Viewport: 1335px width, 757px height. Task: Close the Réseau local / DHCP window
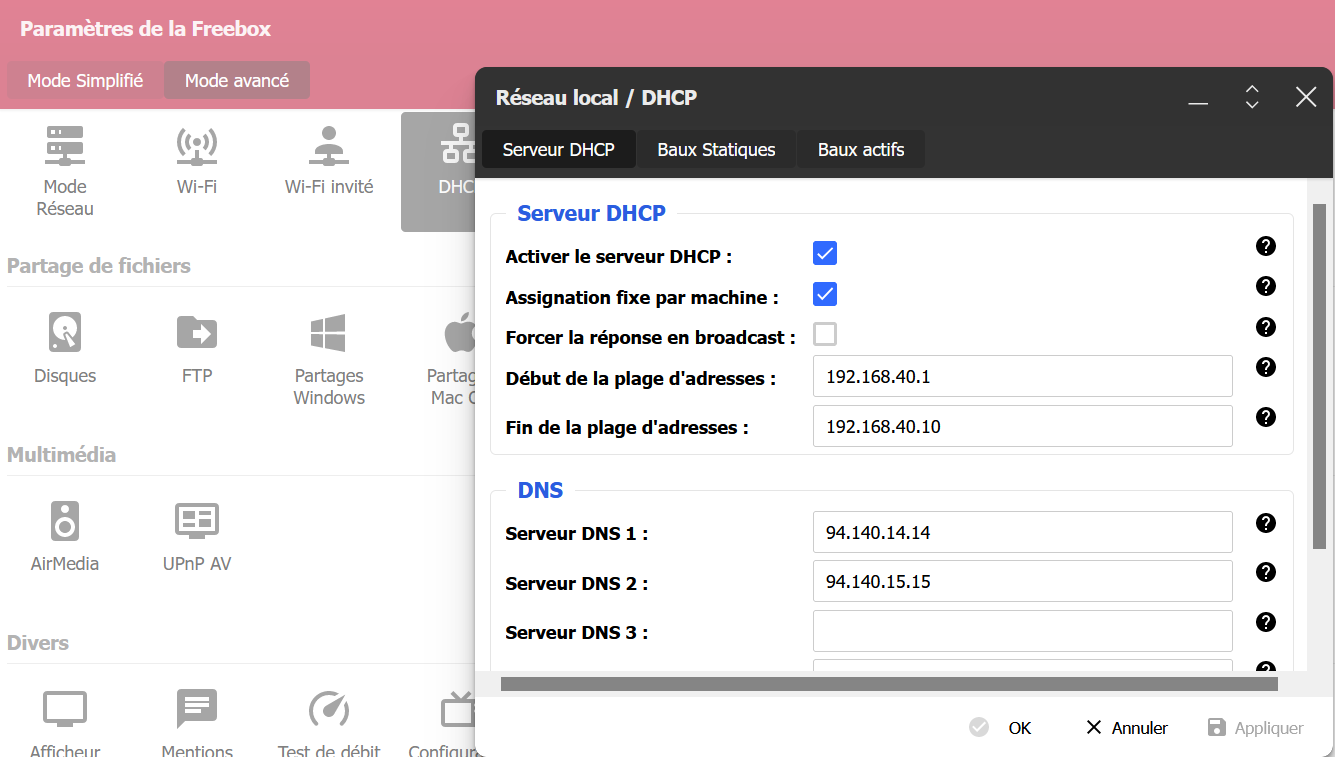(x=1306, y=97)
